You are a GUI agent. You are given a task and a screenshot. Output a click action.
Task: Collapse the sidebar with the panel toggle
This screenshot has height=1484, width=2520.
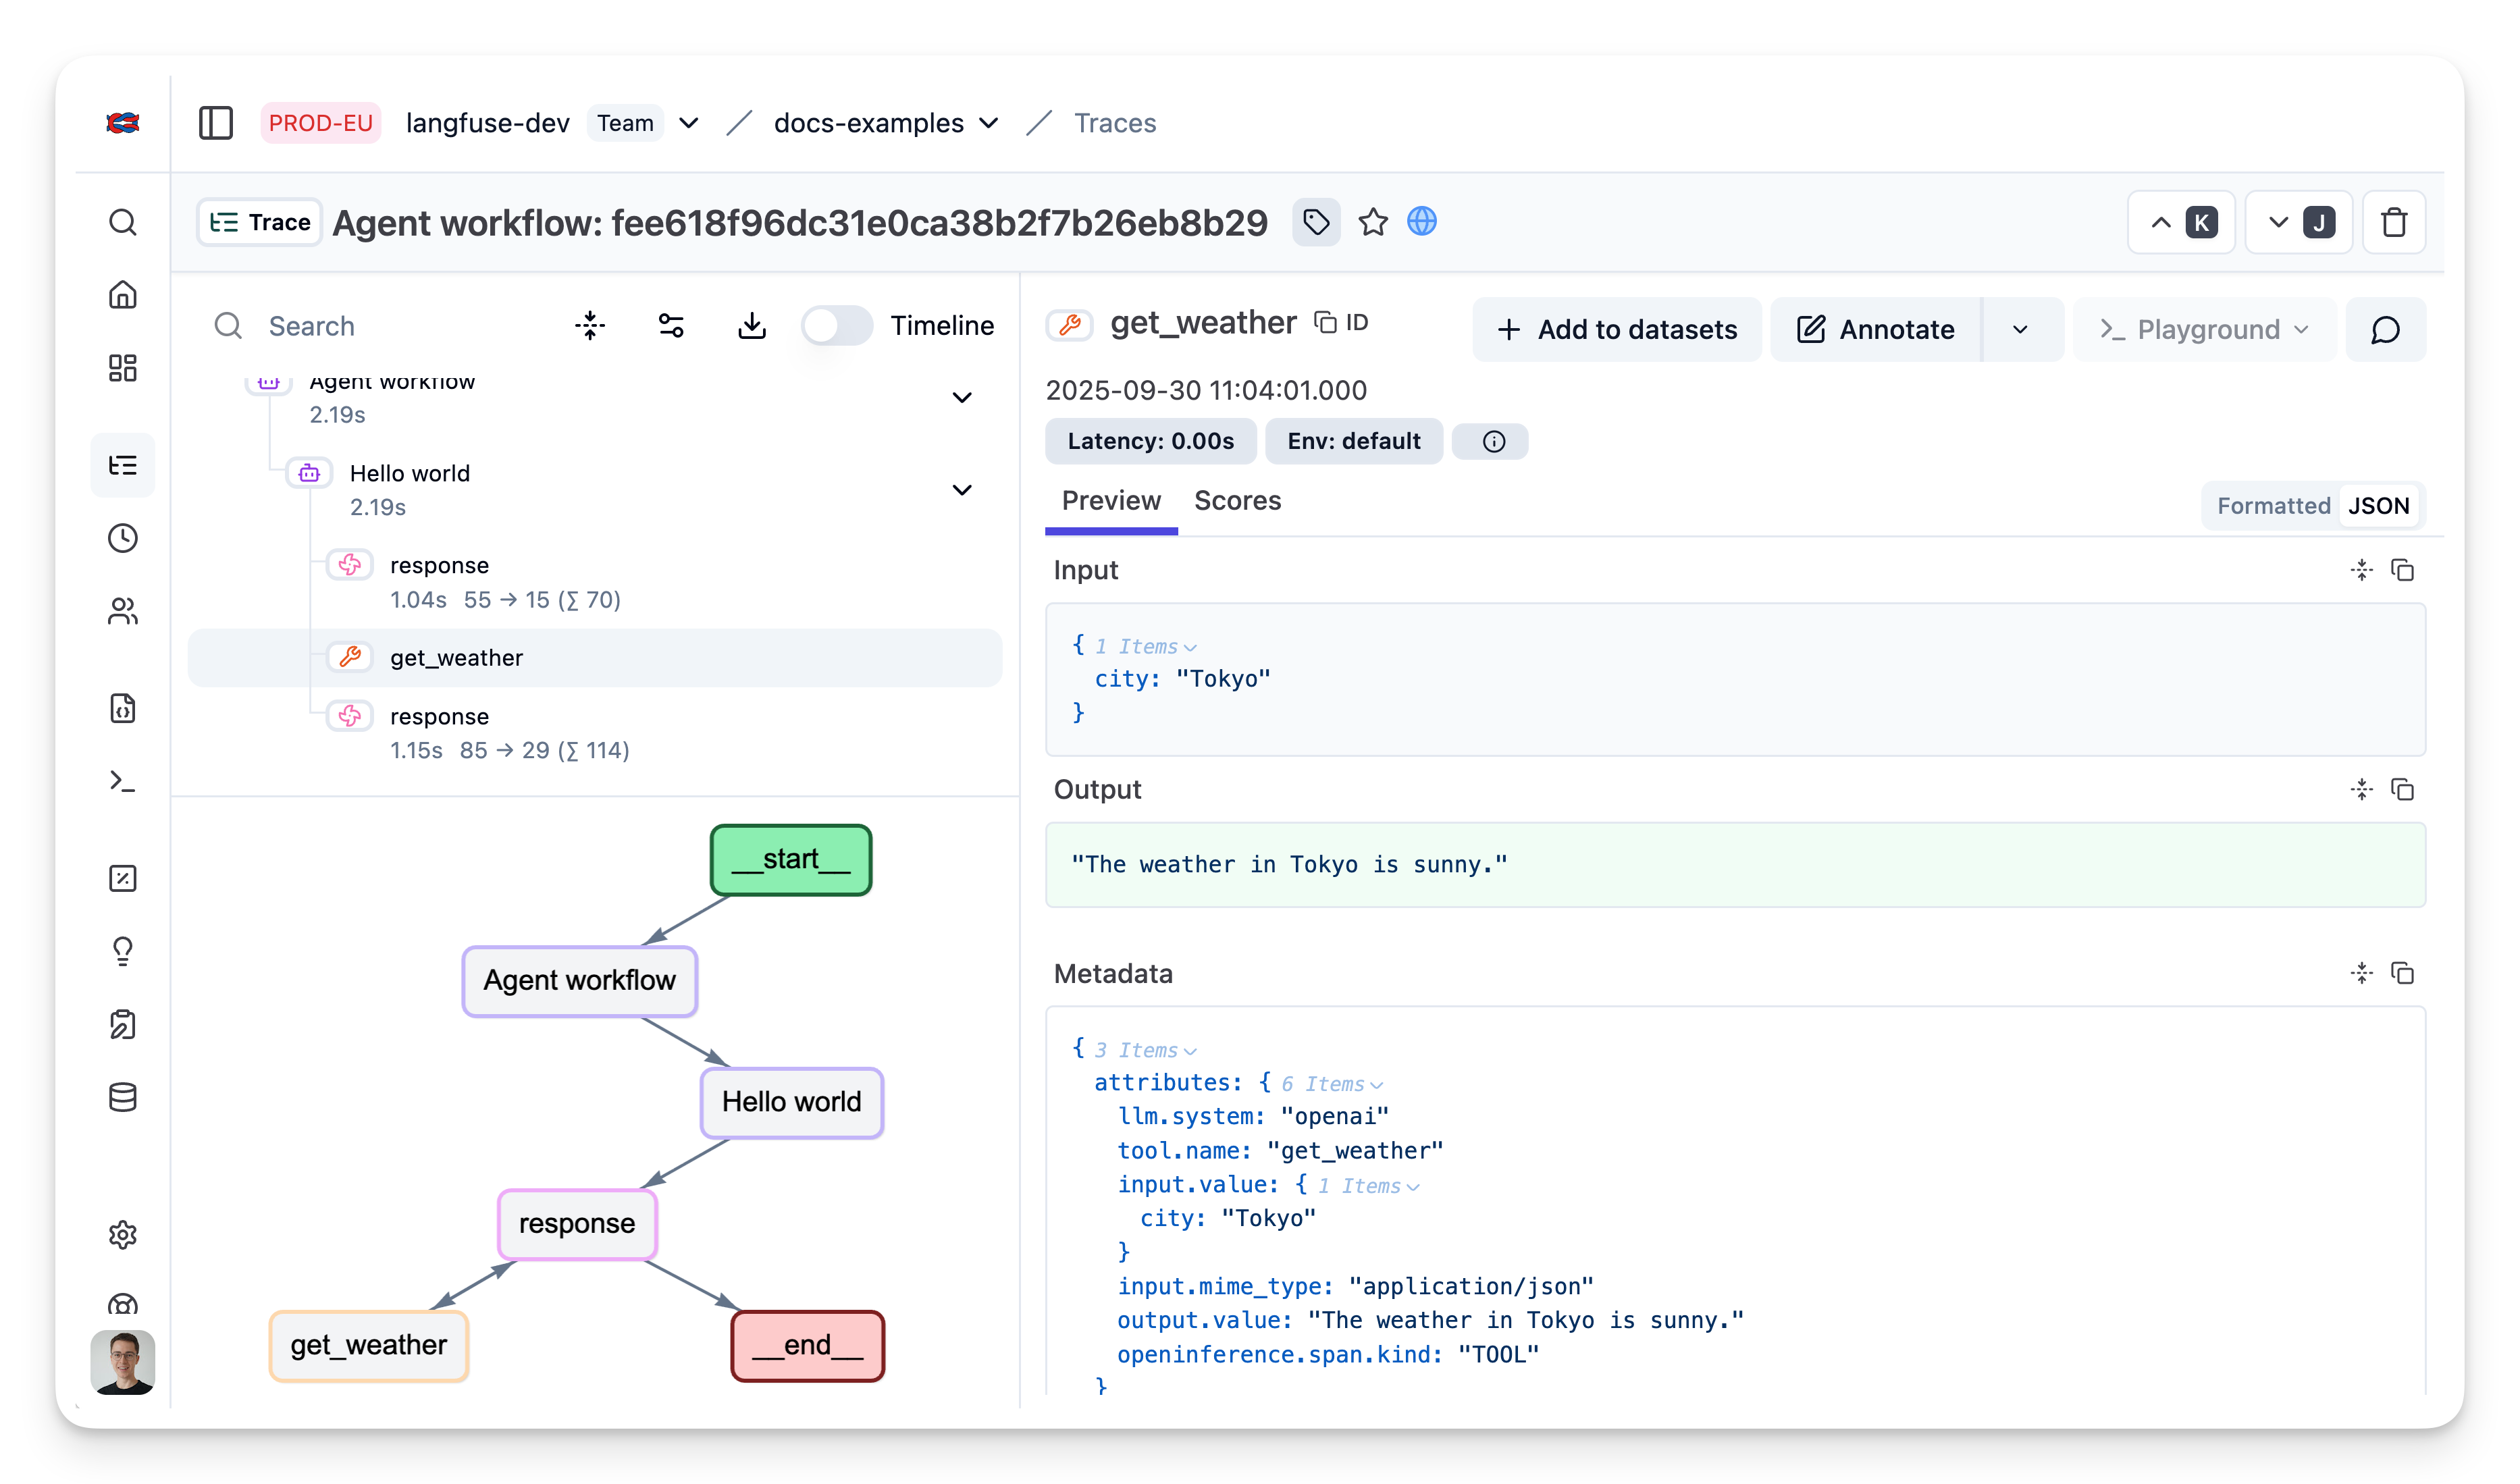tap(216, 122)
